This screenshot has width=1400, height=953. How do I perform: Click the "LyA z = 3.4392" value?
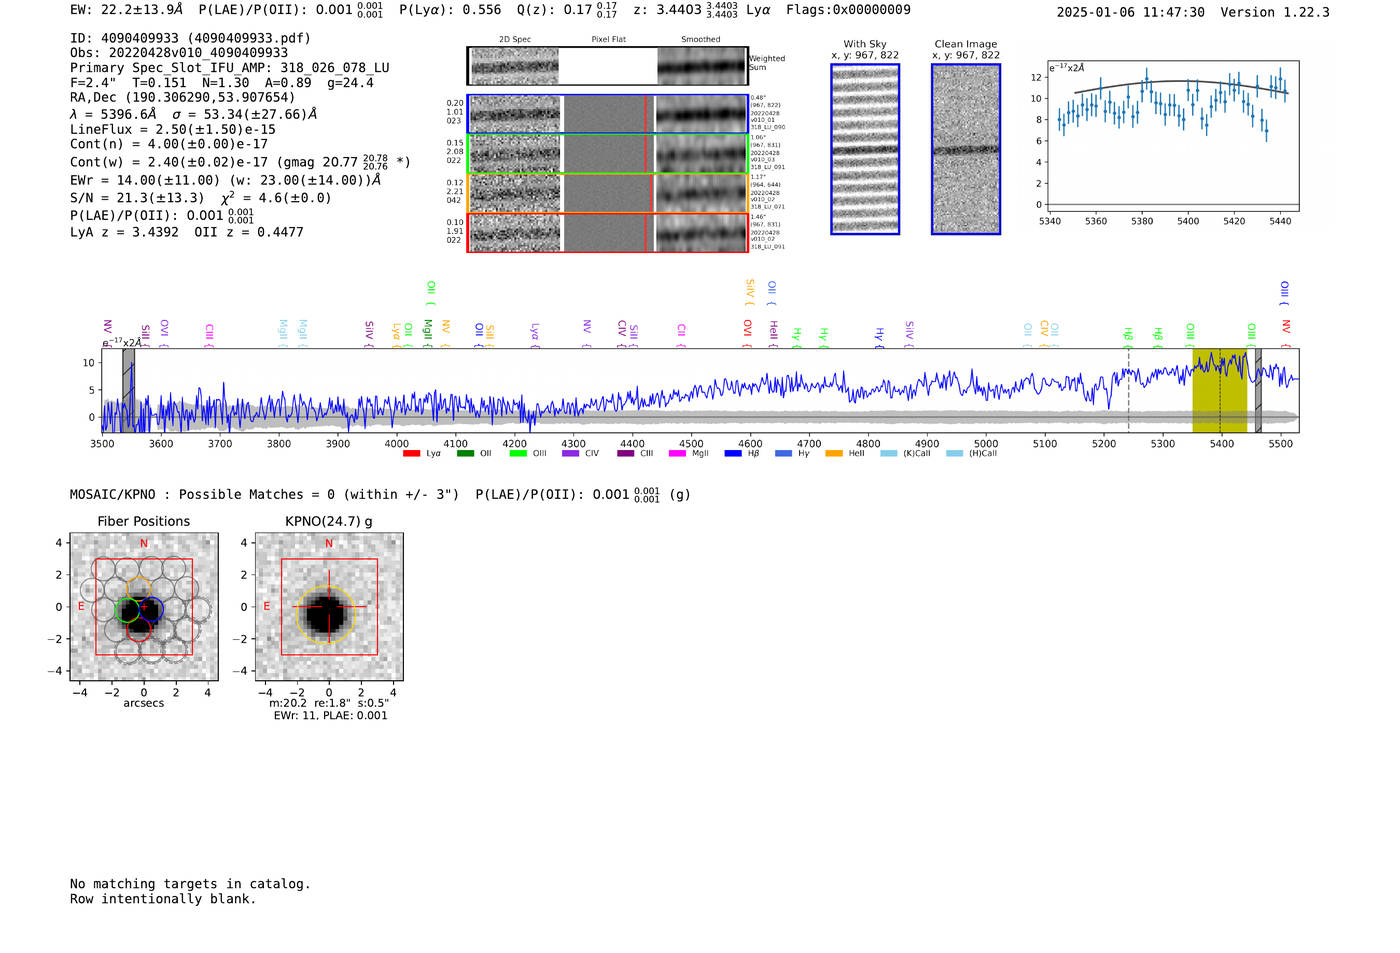[x=124, y=232]
